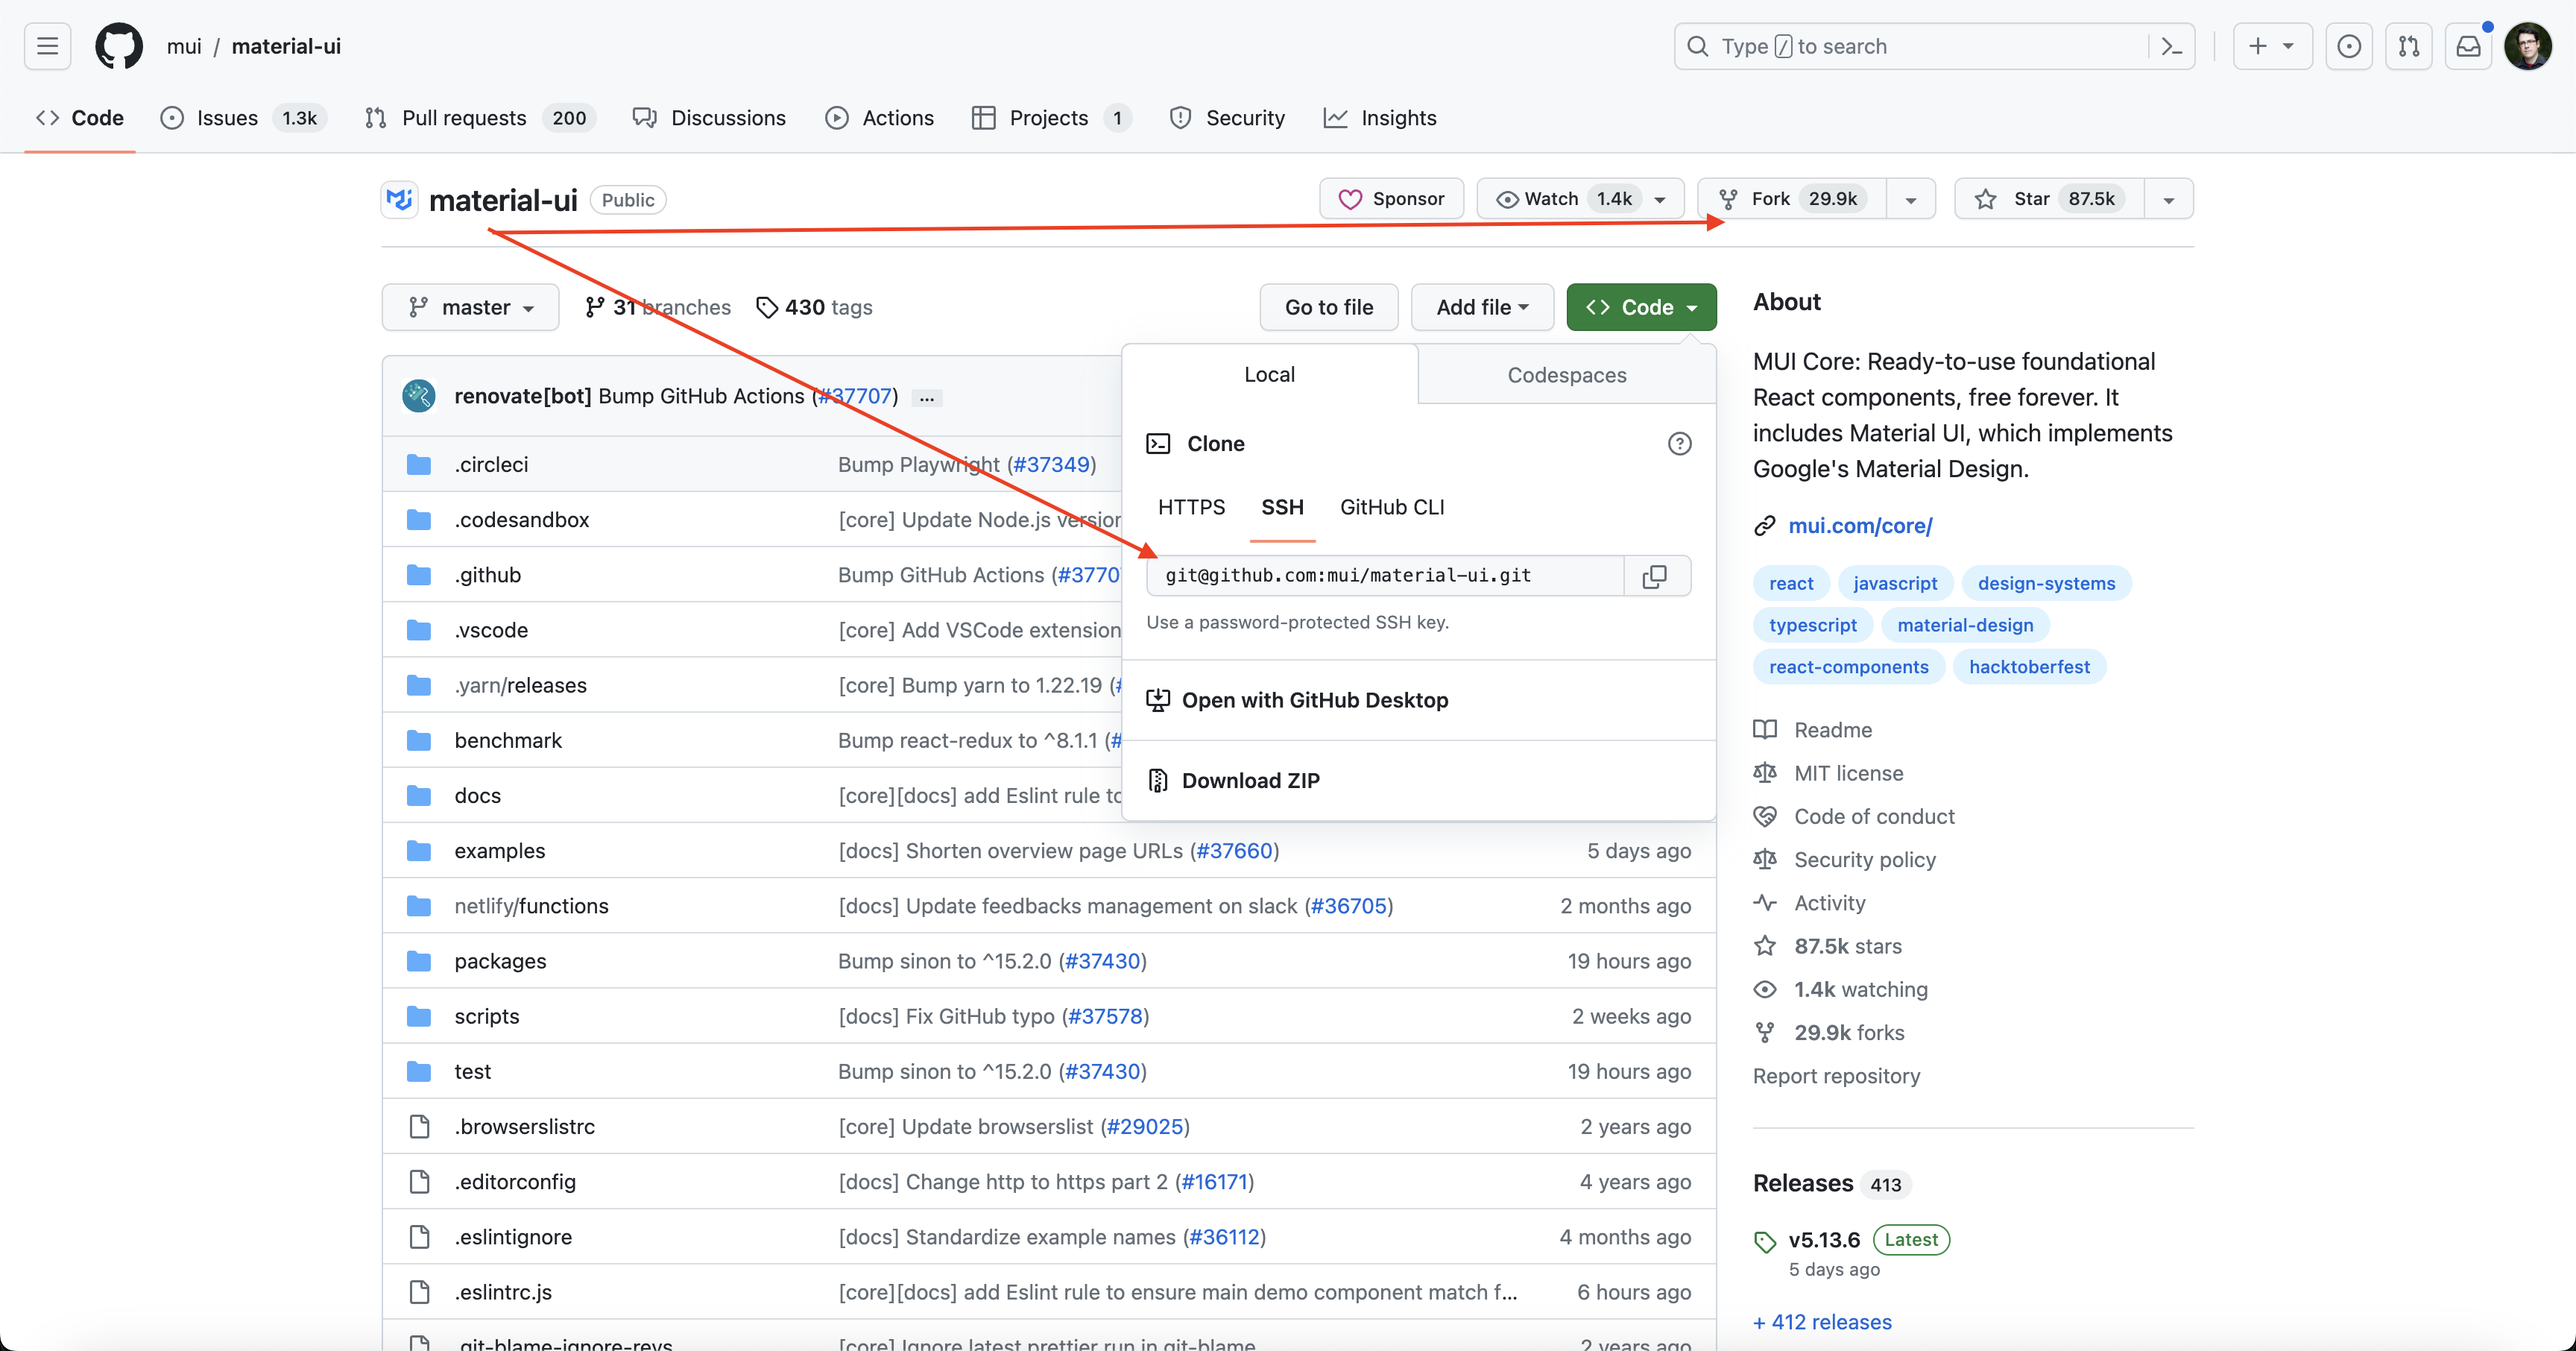
Task: Toggle the green Code dropdown button
Action: (1641, 307)
